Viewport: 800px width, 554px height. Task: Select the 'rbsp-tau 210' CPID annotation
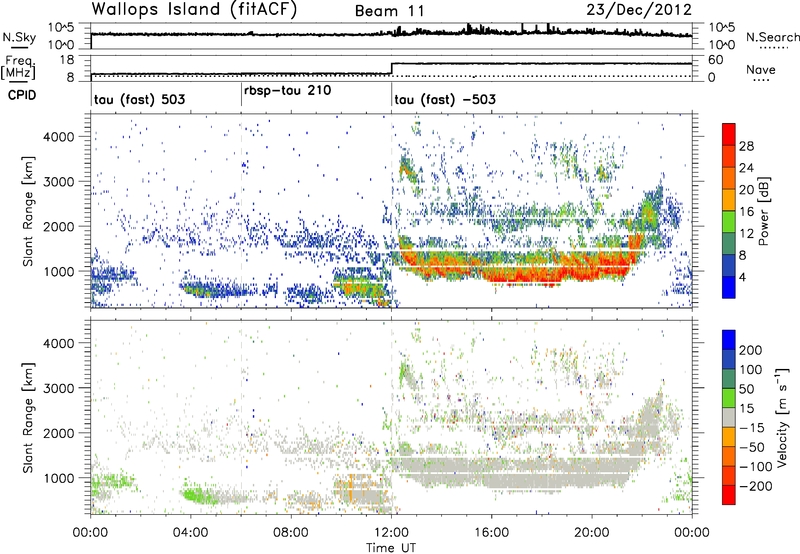click(287, 91)
